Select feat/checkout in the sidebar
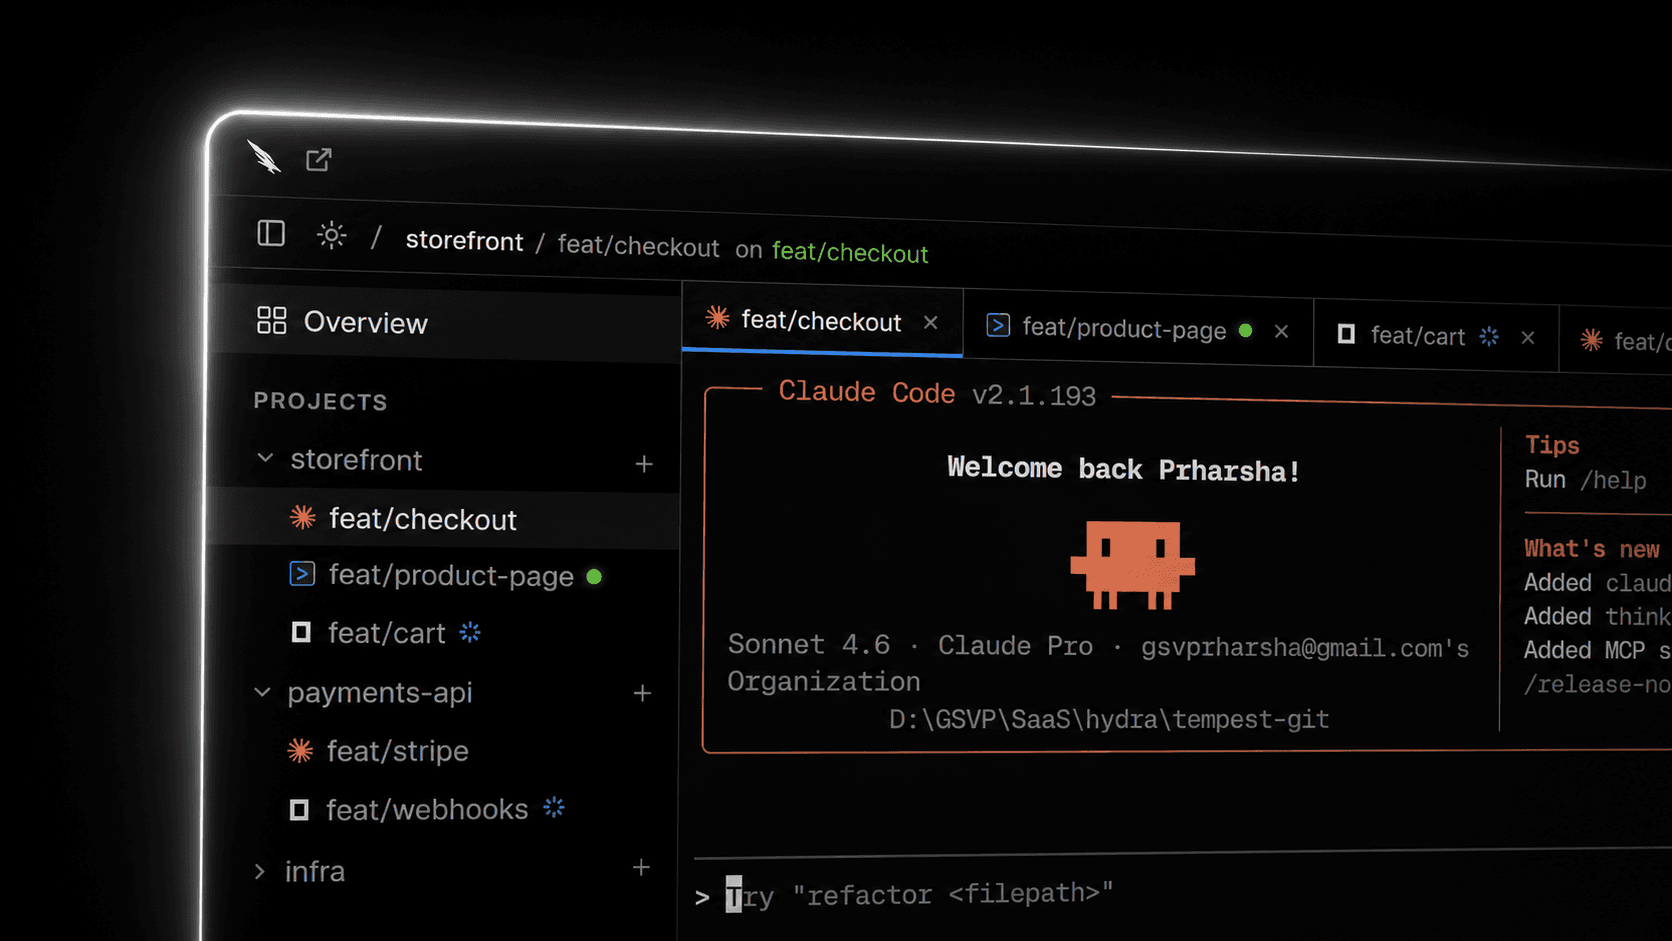 445,518
